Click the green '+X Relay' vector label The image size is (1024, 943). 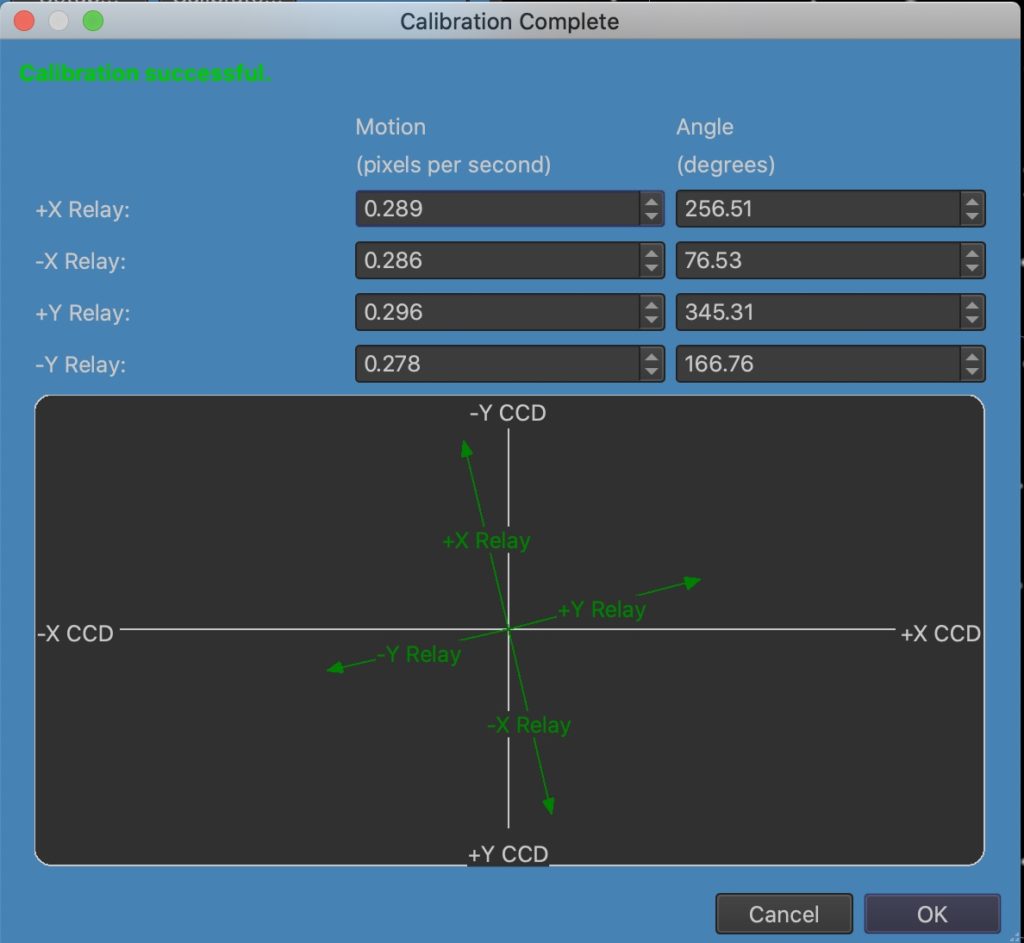point(487,541)
